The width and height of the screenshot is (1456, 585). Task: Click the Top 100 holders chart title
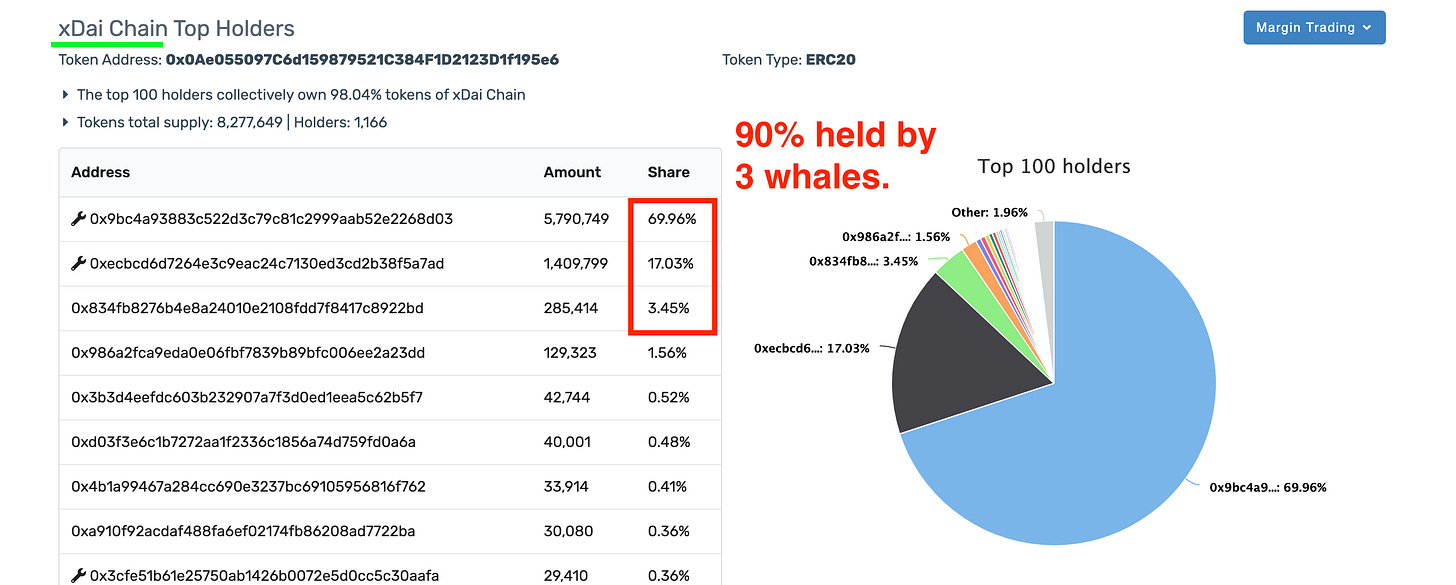point(1054,167)
